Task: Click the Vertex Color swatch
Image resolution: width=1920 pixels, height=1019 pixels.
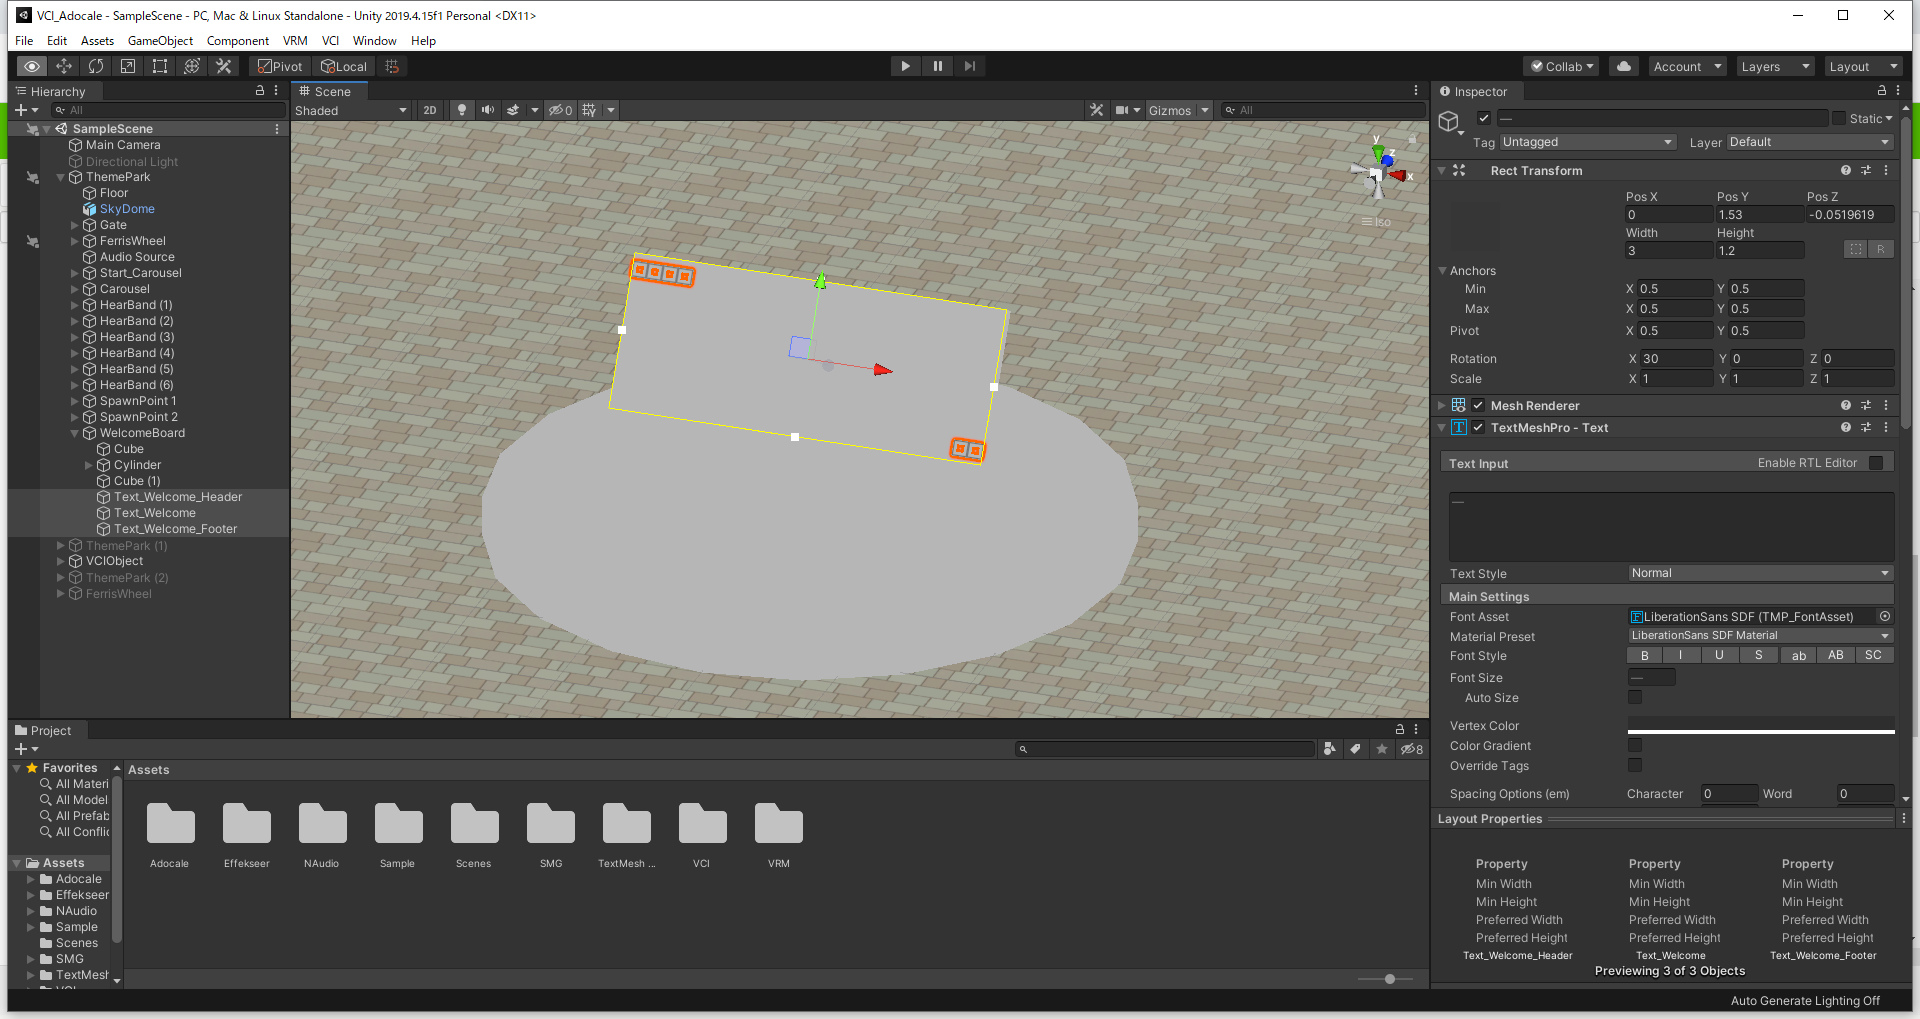Action: click(x=1761, y=726)
